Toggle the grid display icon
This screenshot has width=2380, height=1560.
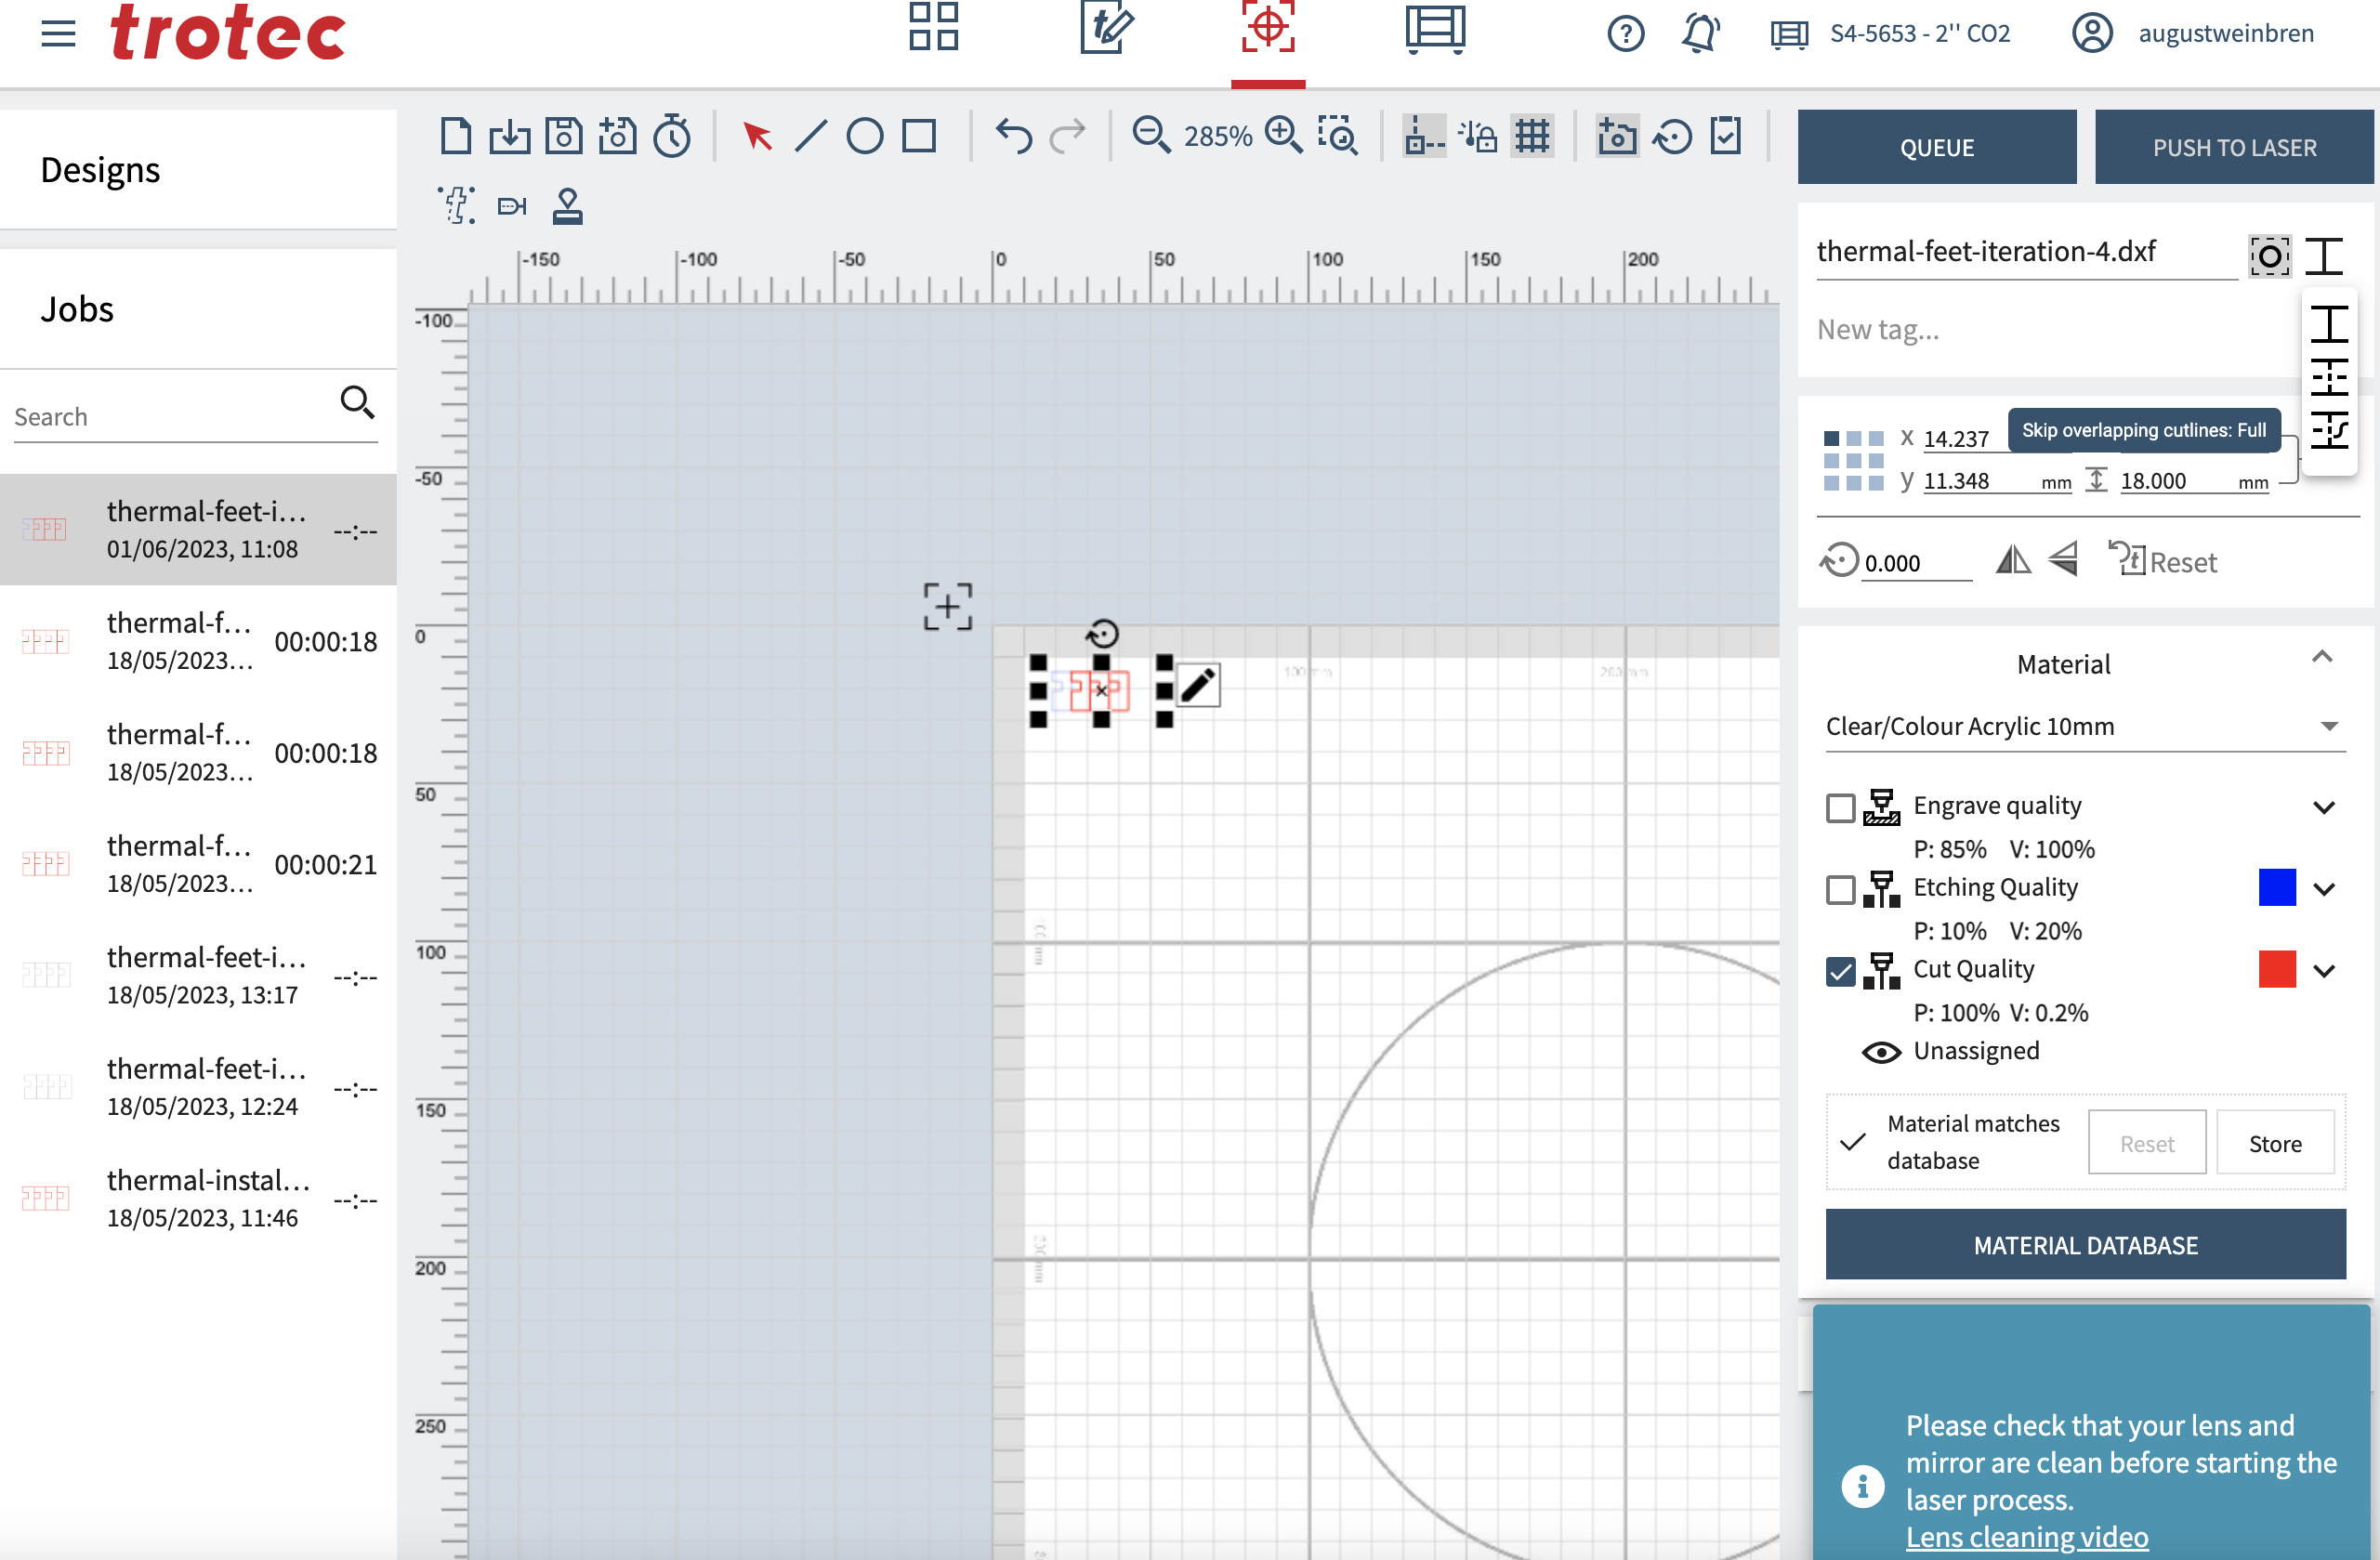1531,136
